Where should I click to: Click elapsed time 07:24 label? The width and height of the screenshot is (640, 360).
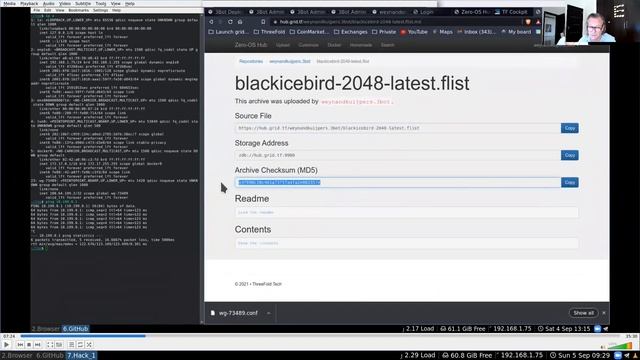pyautogui.click(x=9, y=336)
